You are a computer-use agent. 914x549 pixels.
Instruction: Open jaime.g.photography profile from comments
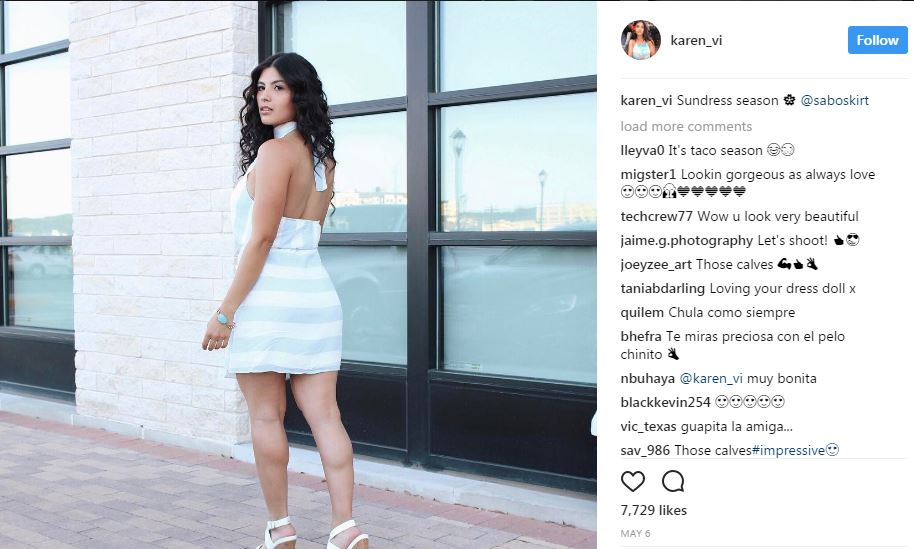(687, 240)
